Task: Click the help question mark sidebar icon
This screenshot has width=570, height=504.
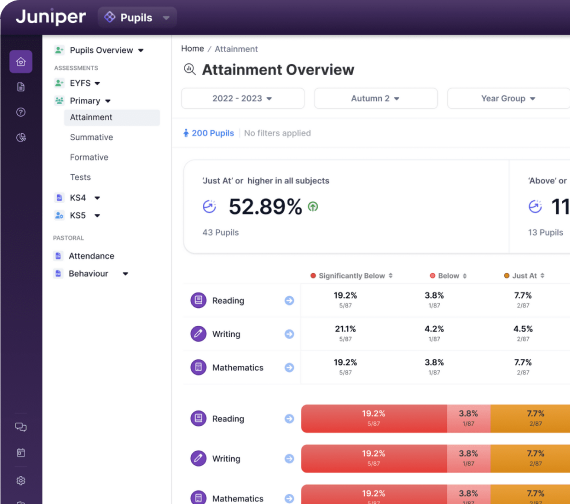Action: coord(21,112)
